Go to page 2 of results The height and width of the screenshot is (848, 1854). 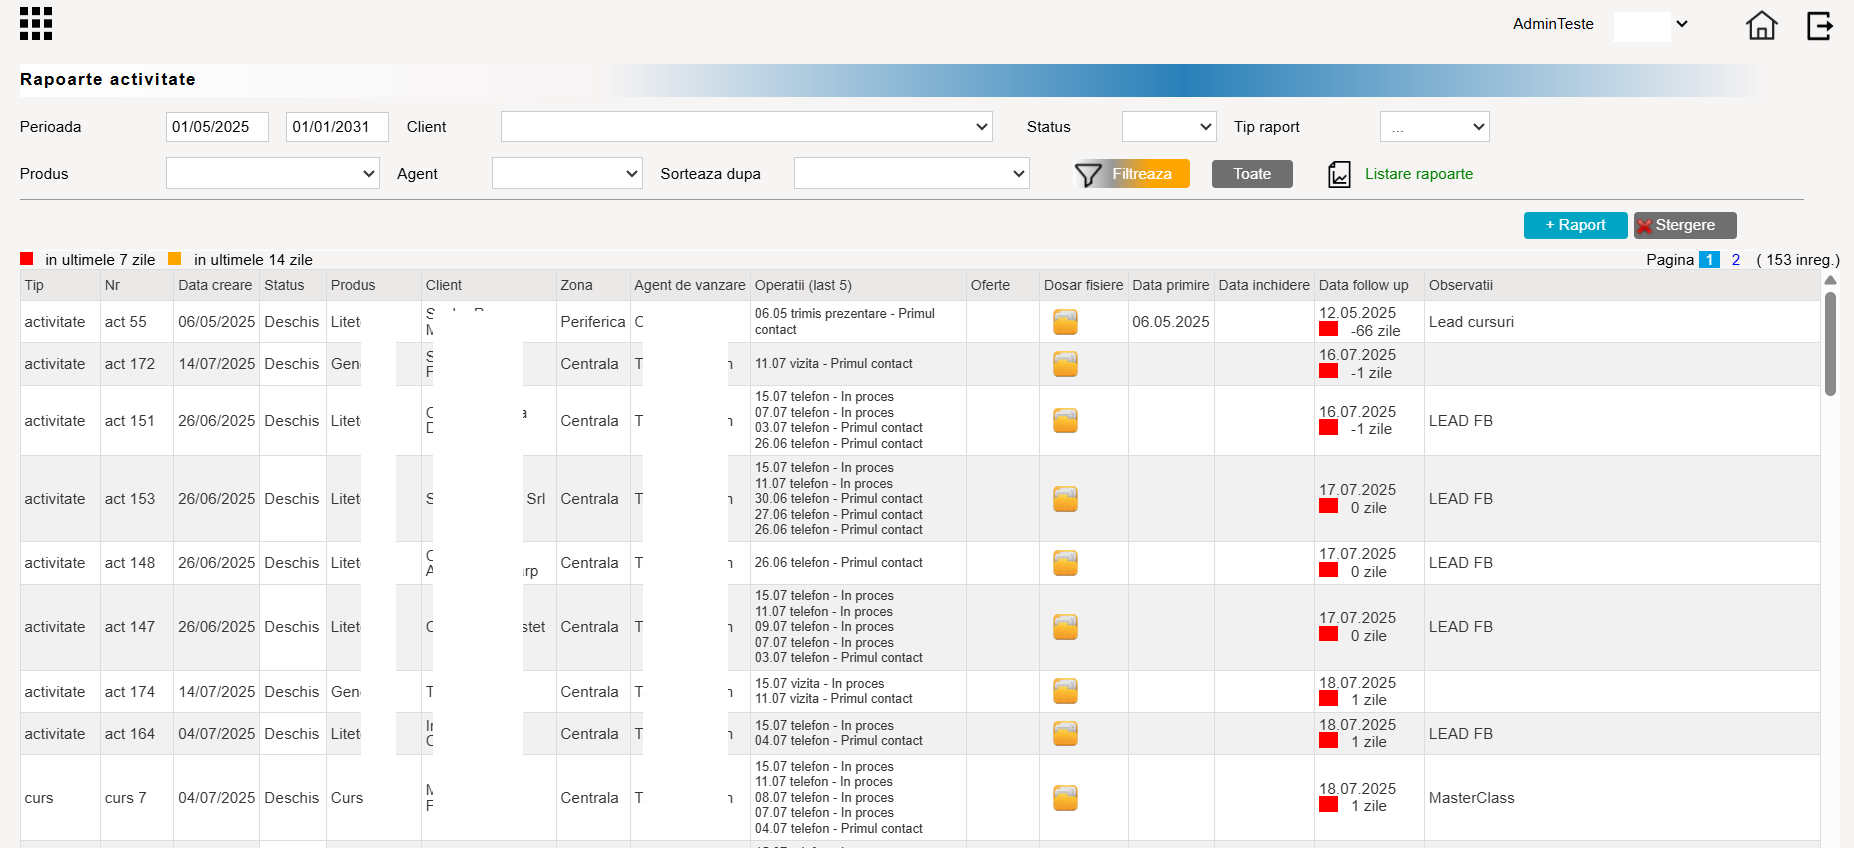tap(1736, 260)
